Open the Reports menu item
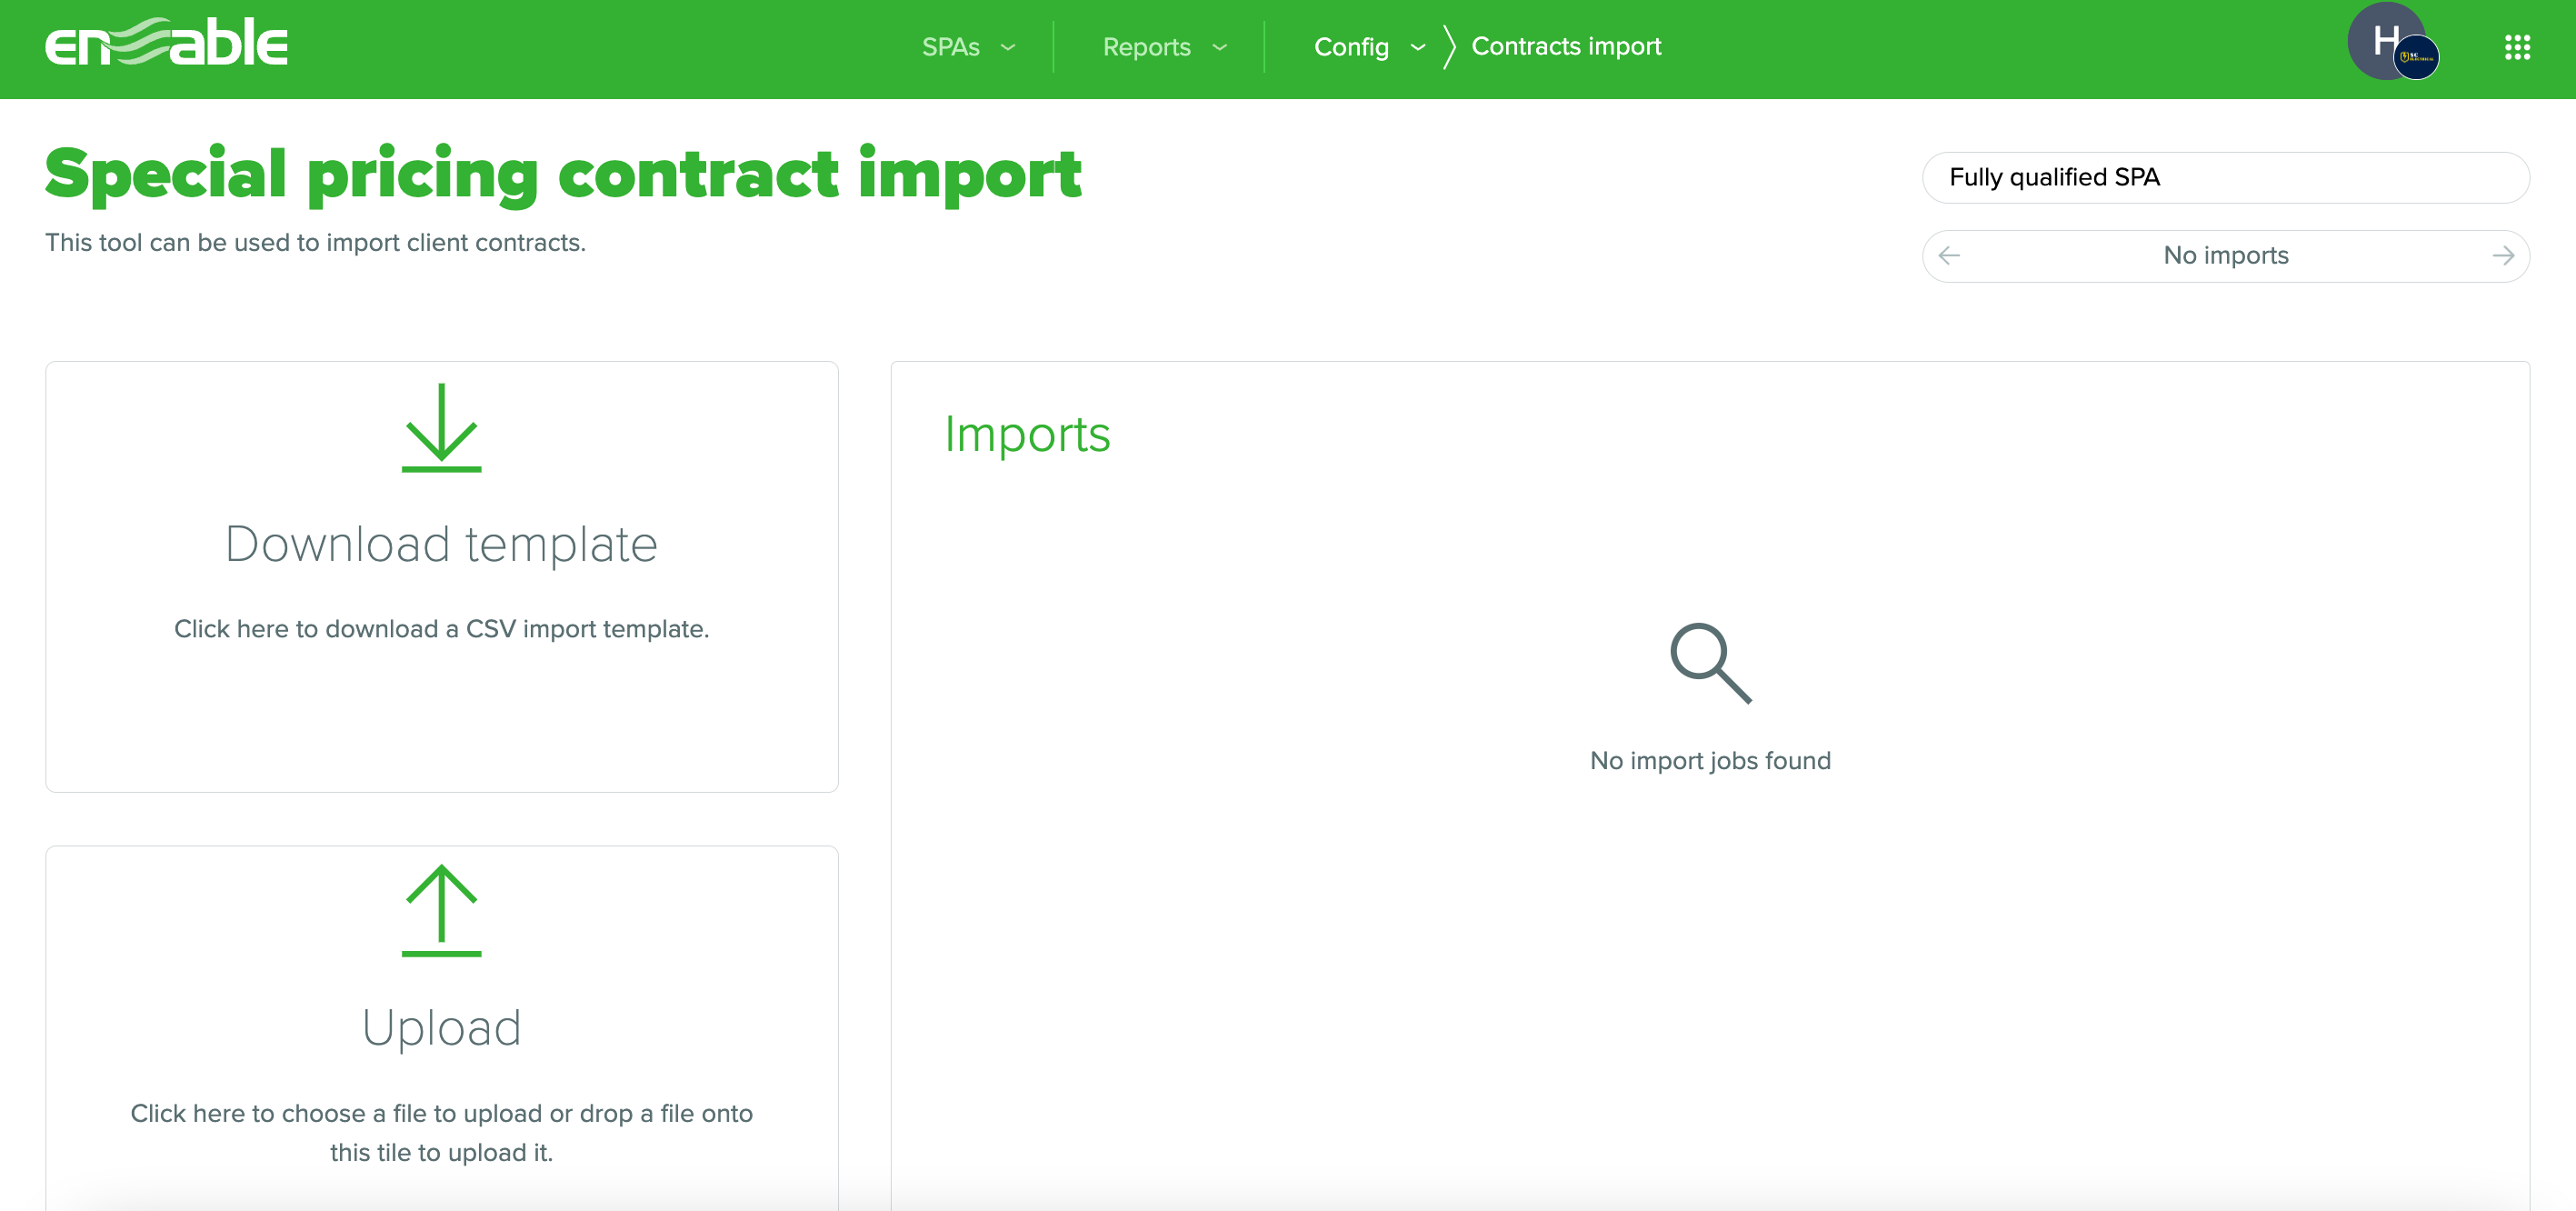2576x1211 pixels. 1146,47
